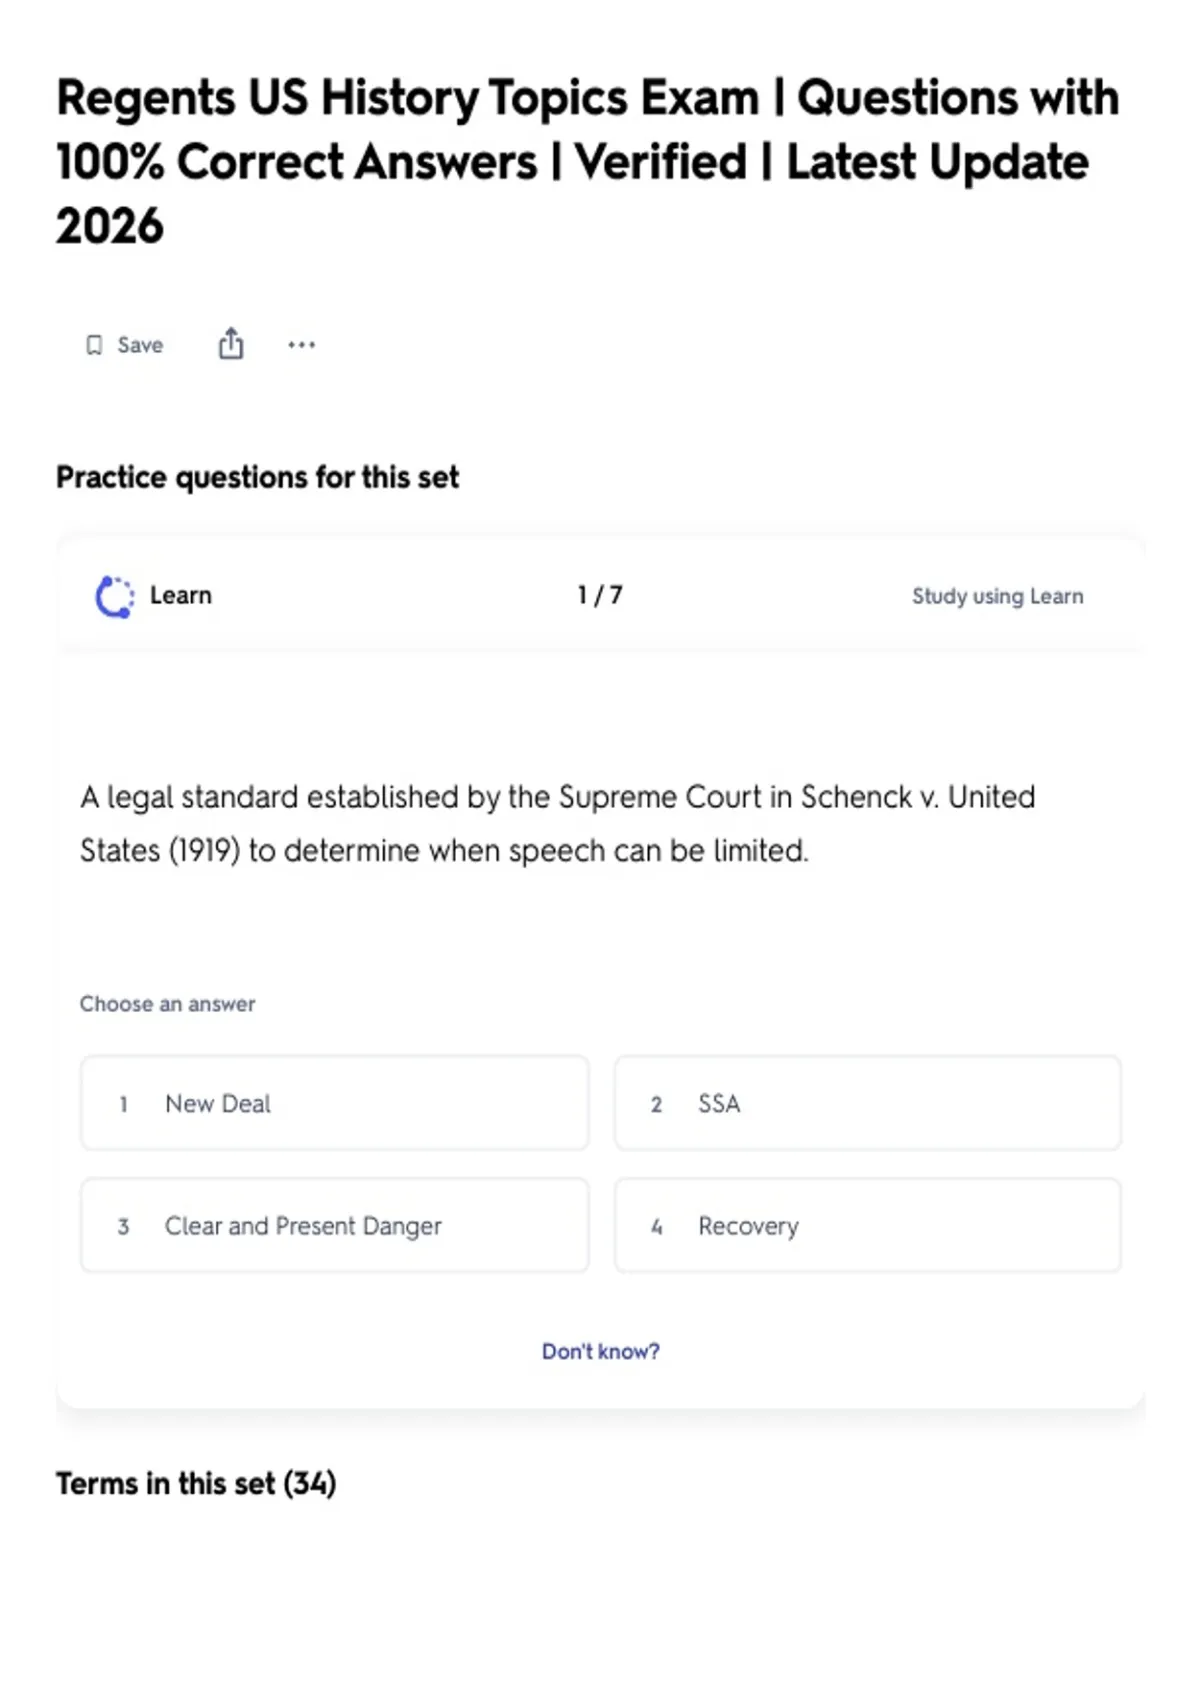Click number 4 beside Recovery option
1200x1700 pixels.
(x=657, y=1226)
